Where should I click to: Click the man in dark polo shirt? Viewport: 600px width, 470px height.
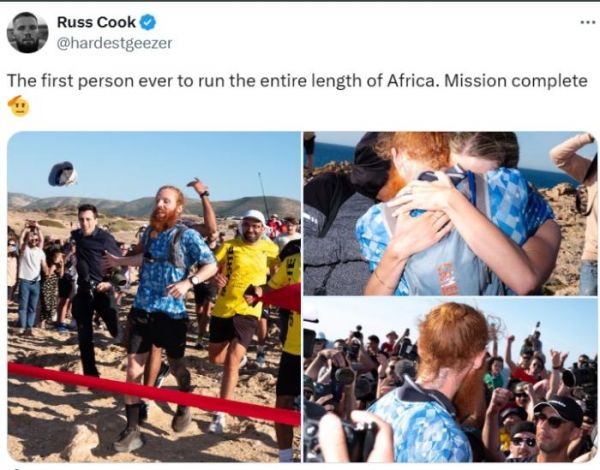(x=94, y=287)
